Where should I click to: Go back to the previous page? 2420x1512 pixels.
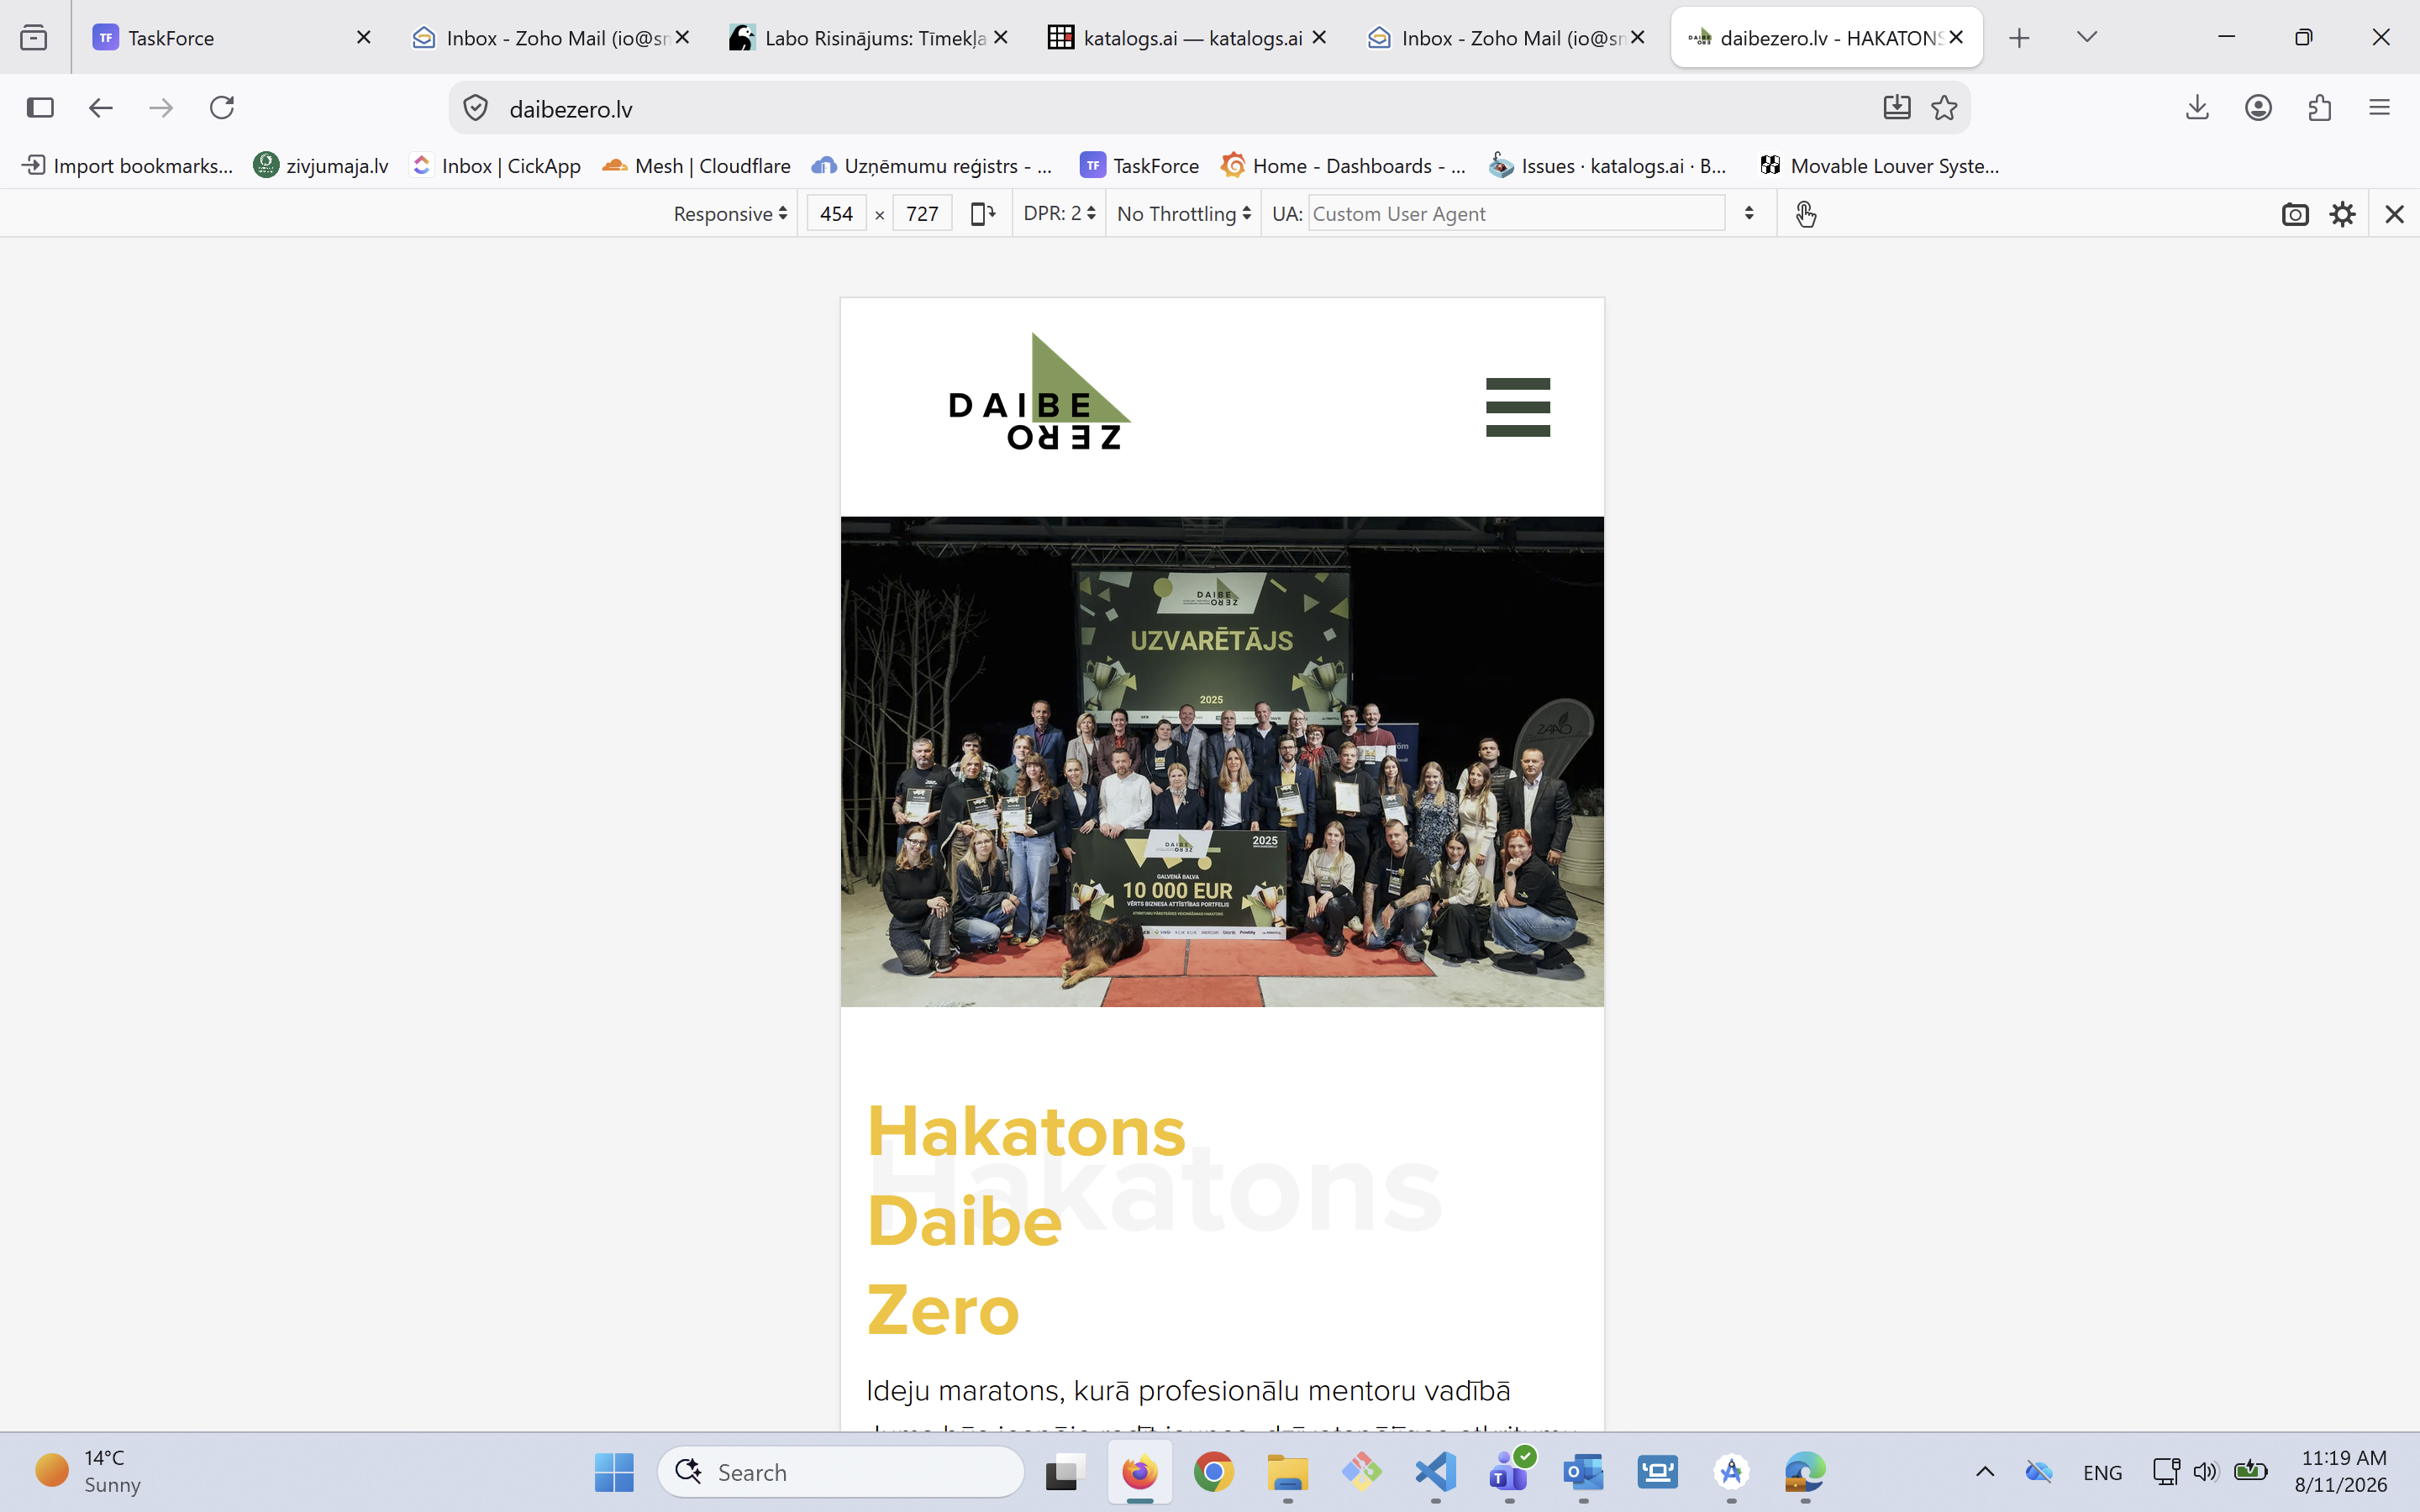tap(100, 107)
